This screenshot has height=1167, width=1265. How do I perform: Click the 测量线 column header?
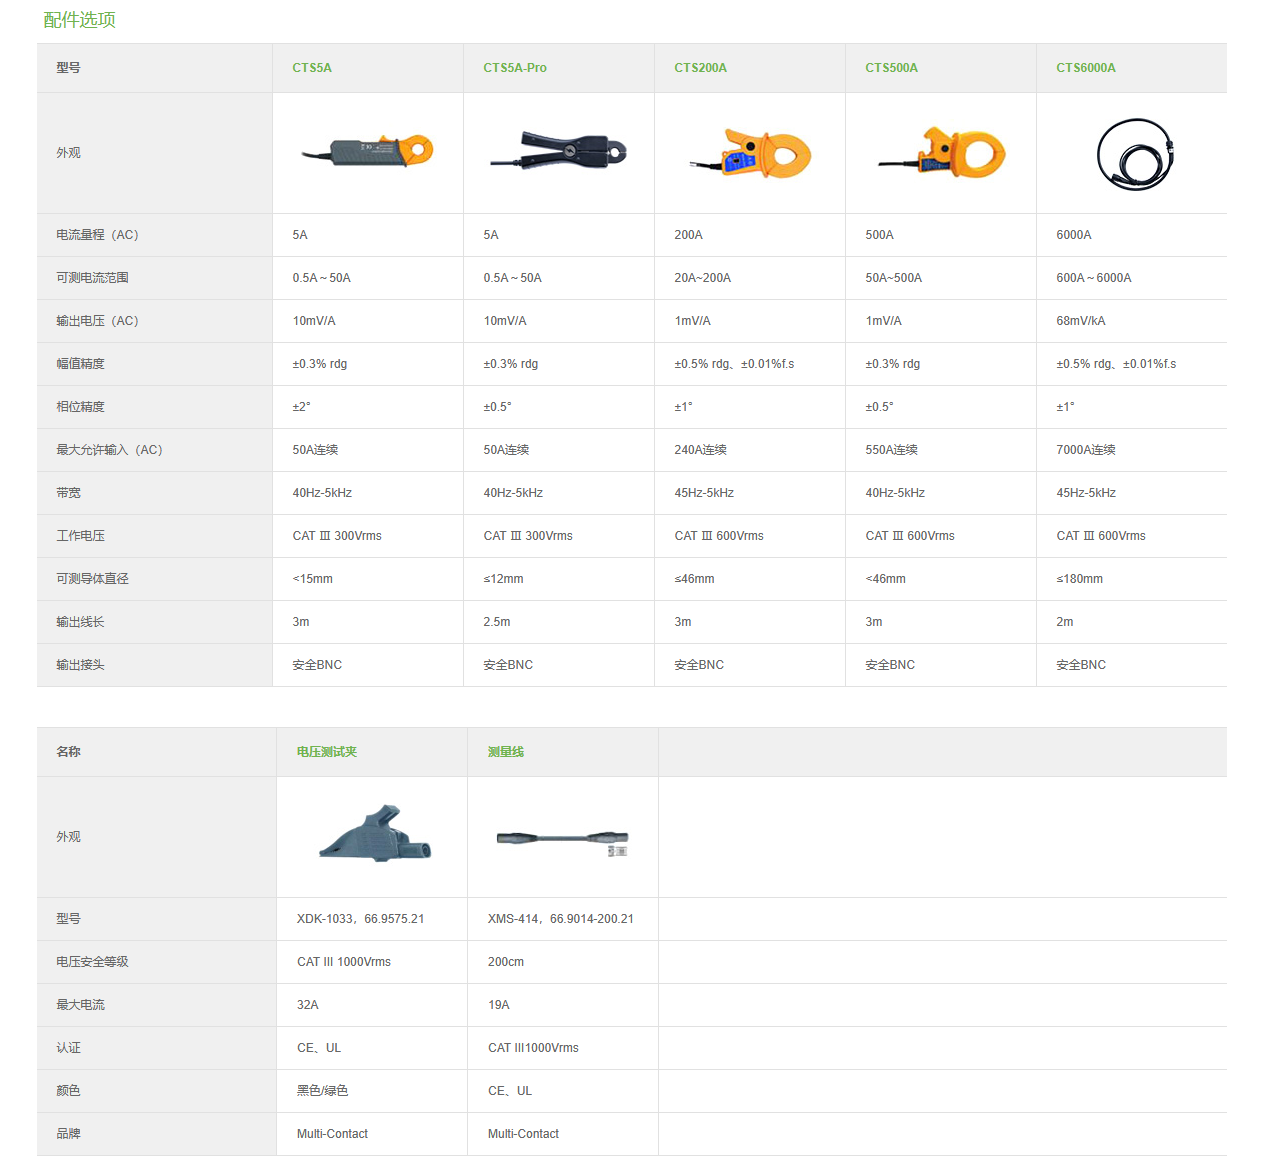pyautogui.click(x=506, y=752)
